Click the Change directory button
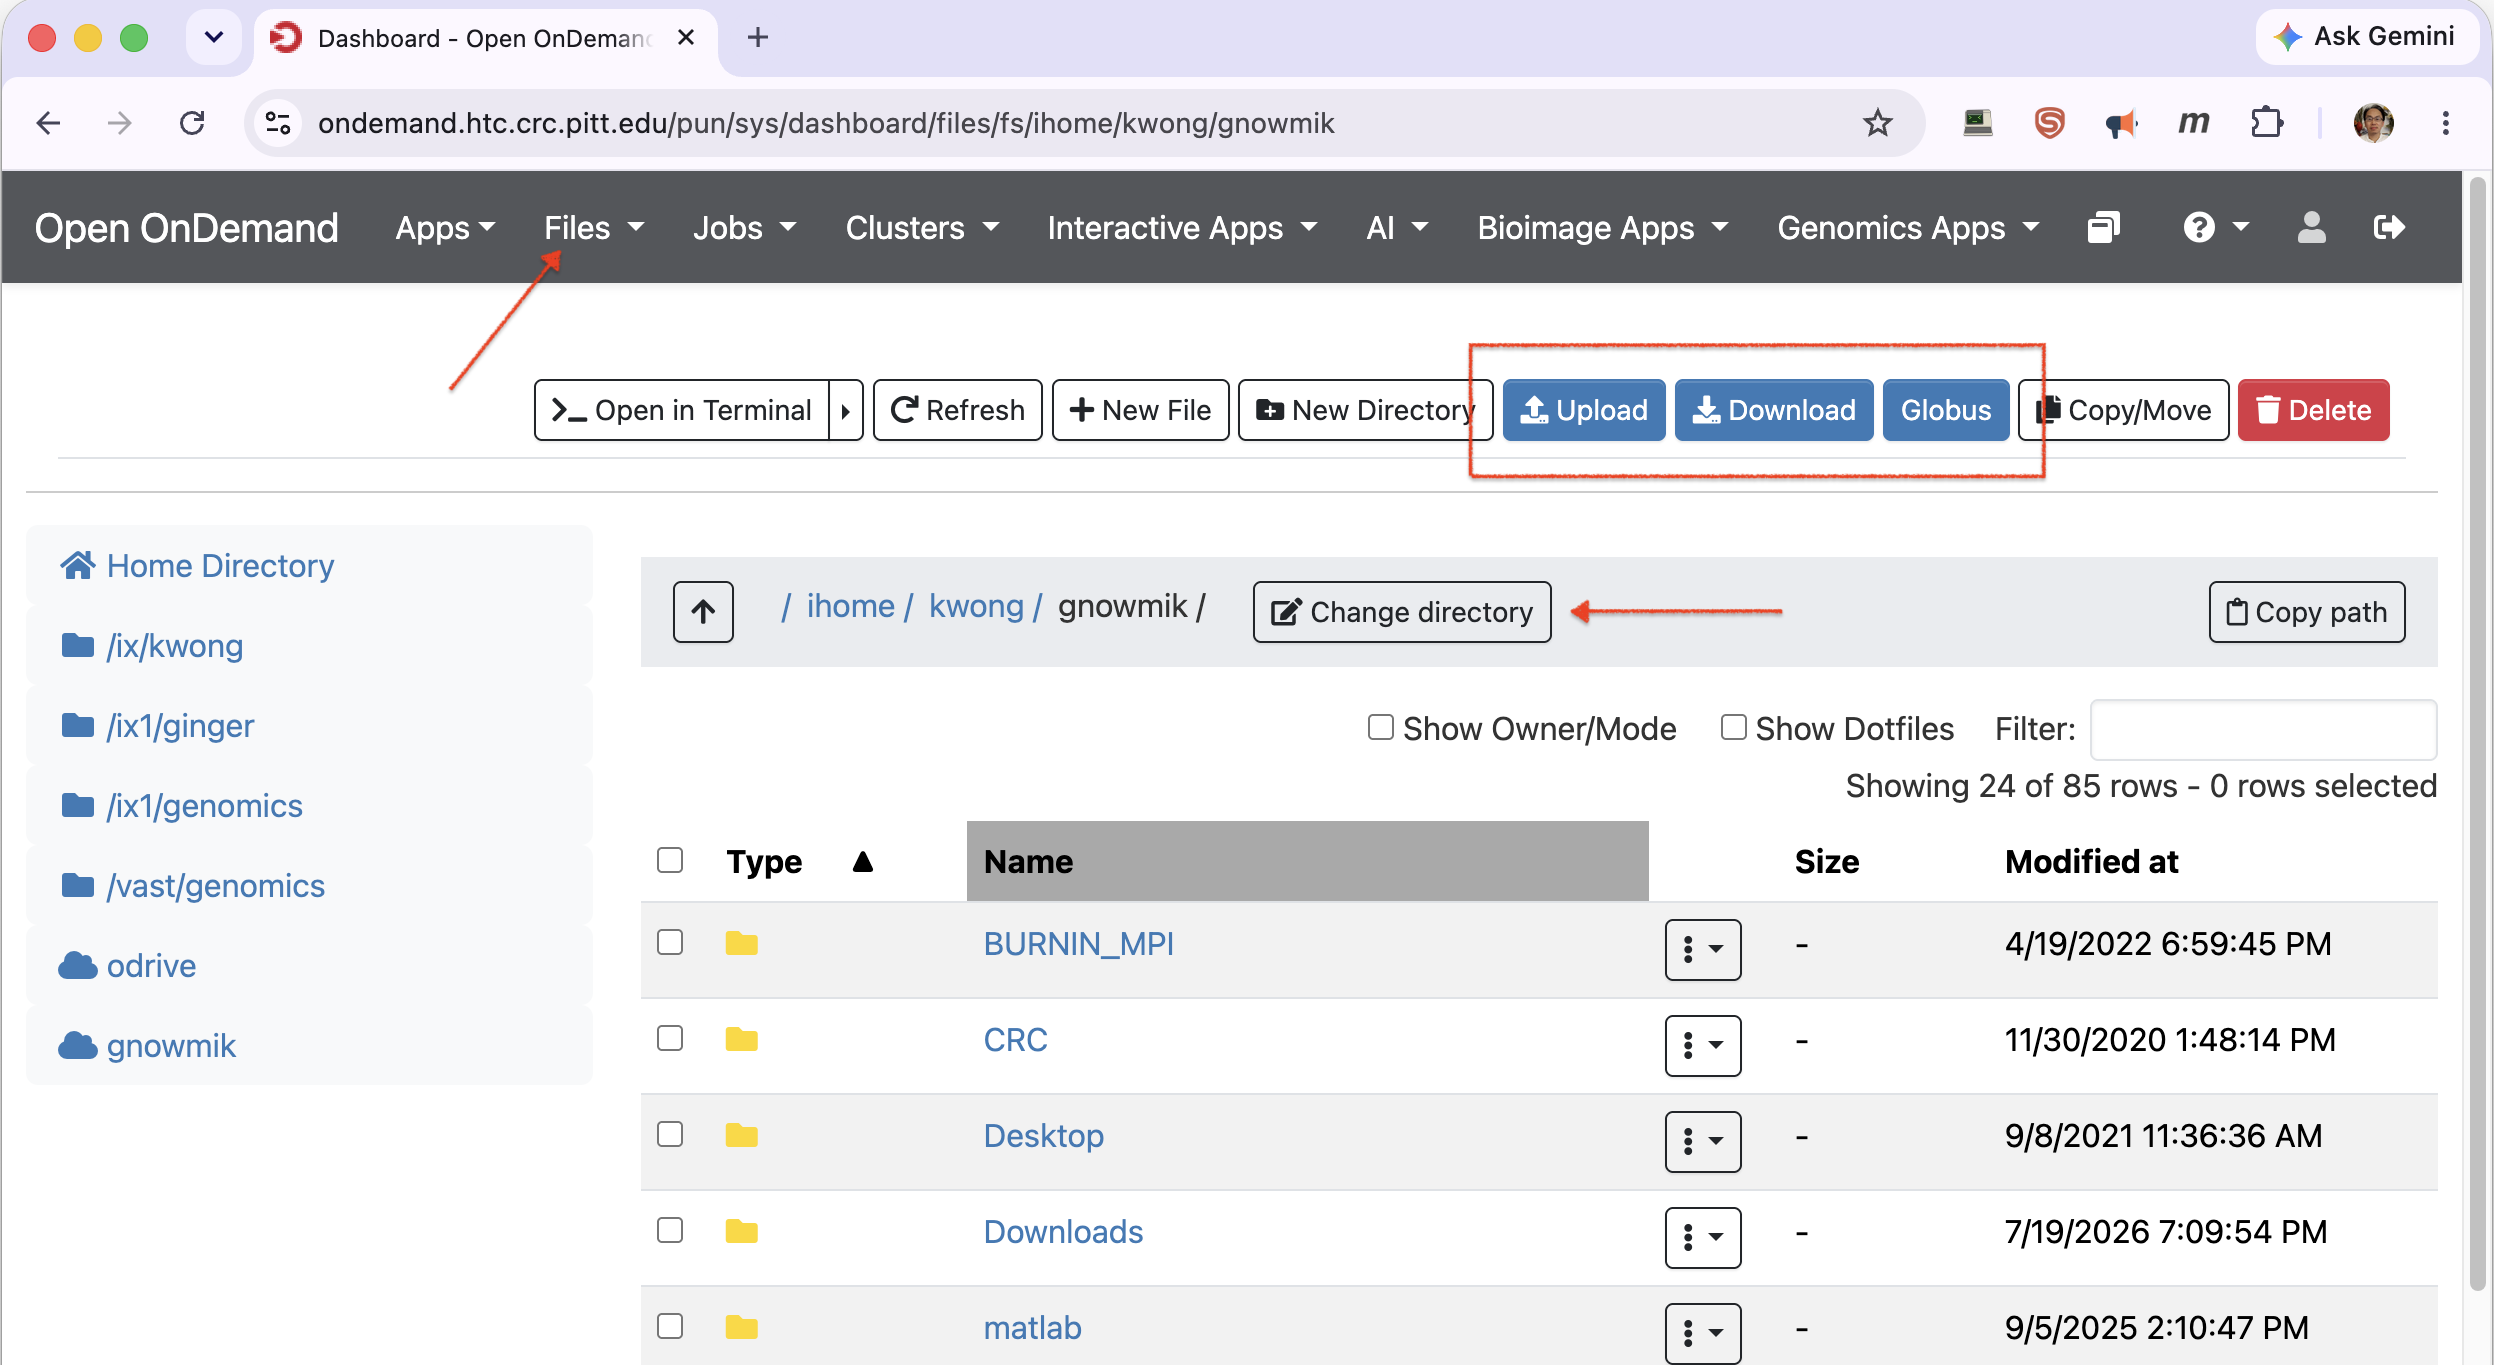This screenshot has height=1365, width=2494. (1402, 611)
